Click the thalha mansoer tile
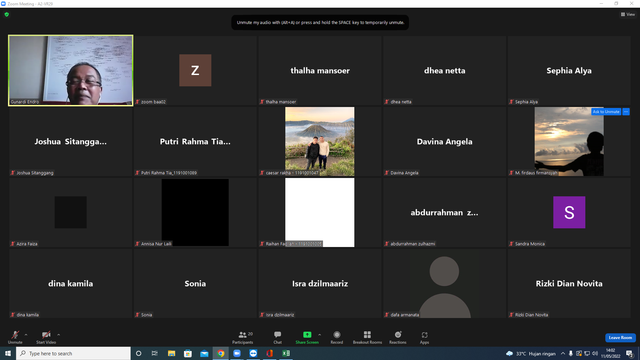This screenshot has width=640, height=360. (320, 71)
